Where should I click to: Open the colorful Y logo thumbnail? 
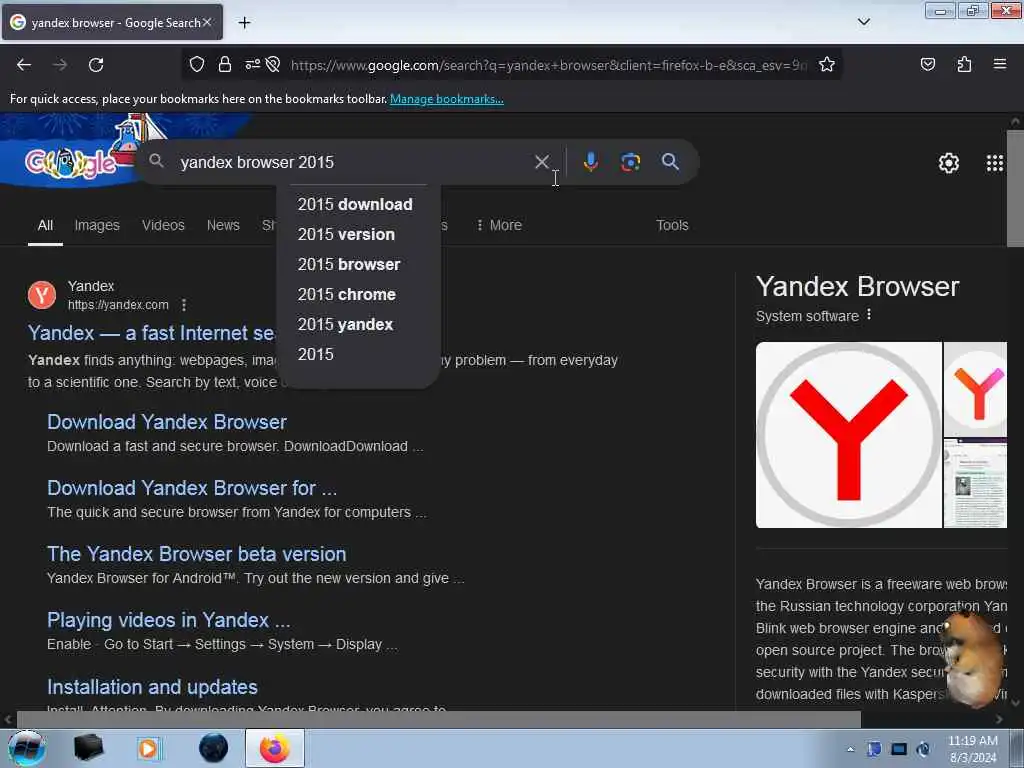[x=975, y=389]
